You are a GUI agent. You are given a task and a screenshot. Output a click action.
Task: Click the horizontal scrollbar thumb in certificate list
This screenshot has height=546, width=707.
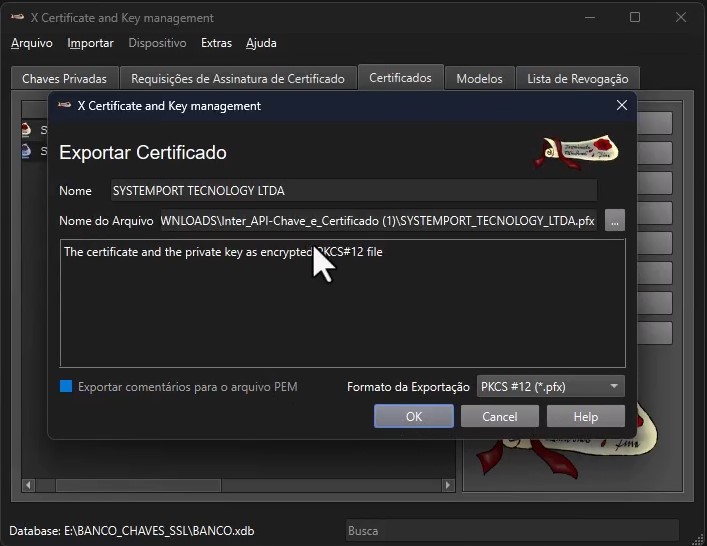(x=138, y=485)
